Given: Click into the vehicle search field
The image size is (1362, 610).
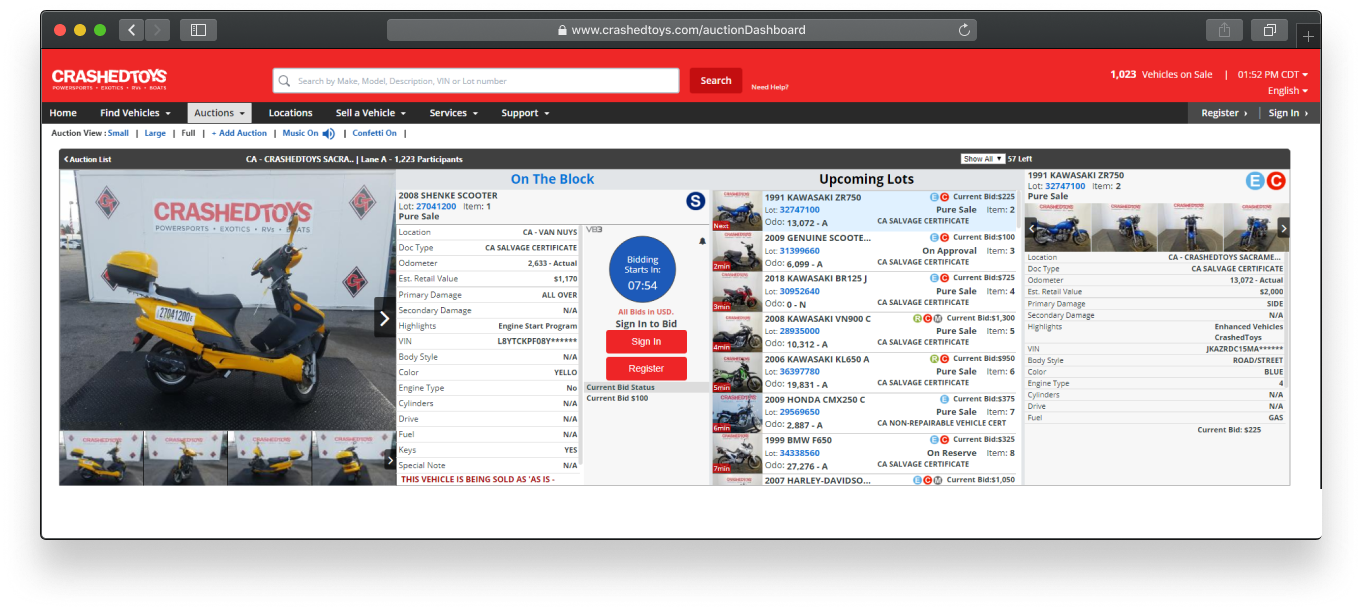Looking at the screenshot, I should [476, 81].
